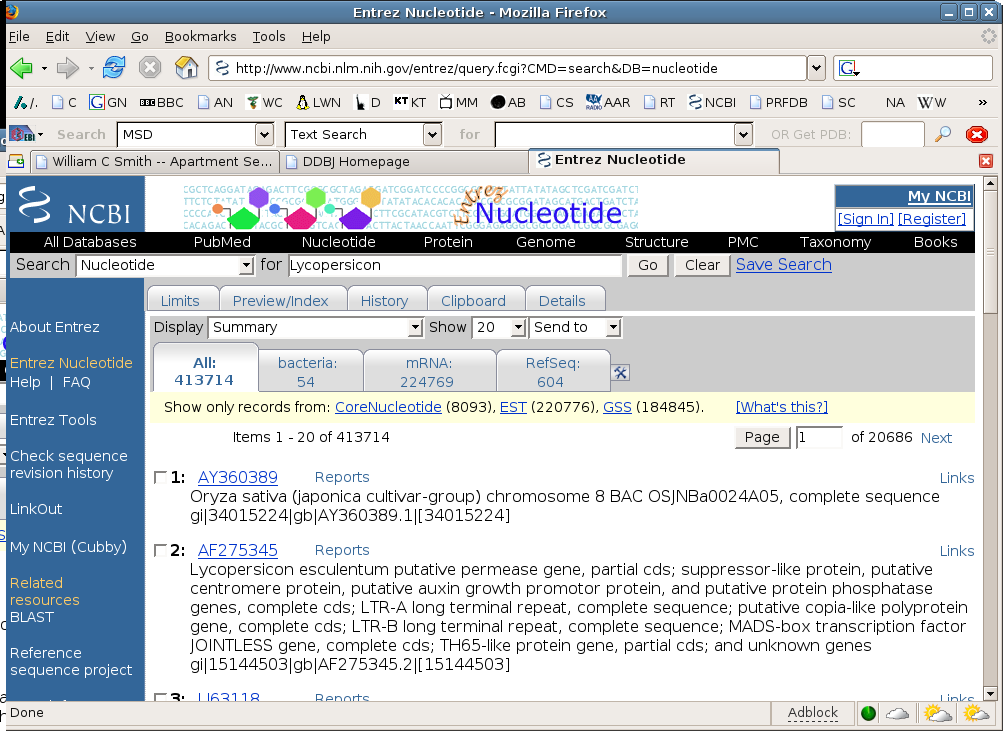This screenshot has width=1003, height=731.
Task: Click the Save Search link
Action: coord(784,265)
